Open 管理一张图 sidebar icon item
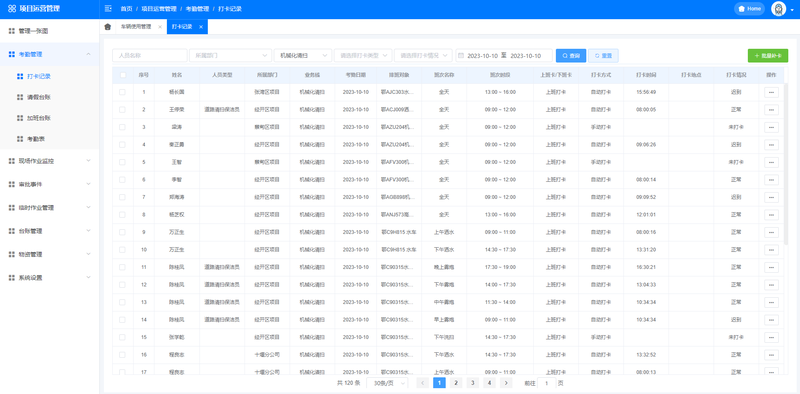This screenshot has height=394, width=800. coord(12,31)
